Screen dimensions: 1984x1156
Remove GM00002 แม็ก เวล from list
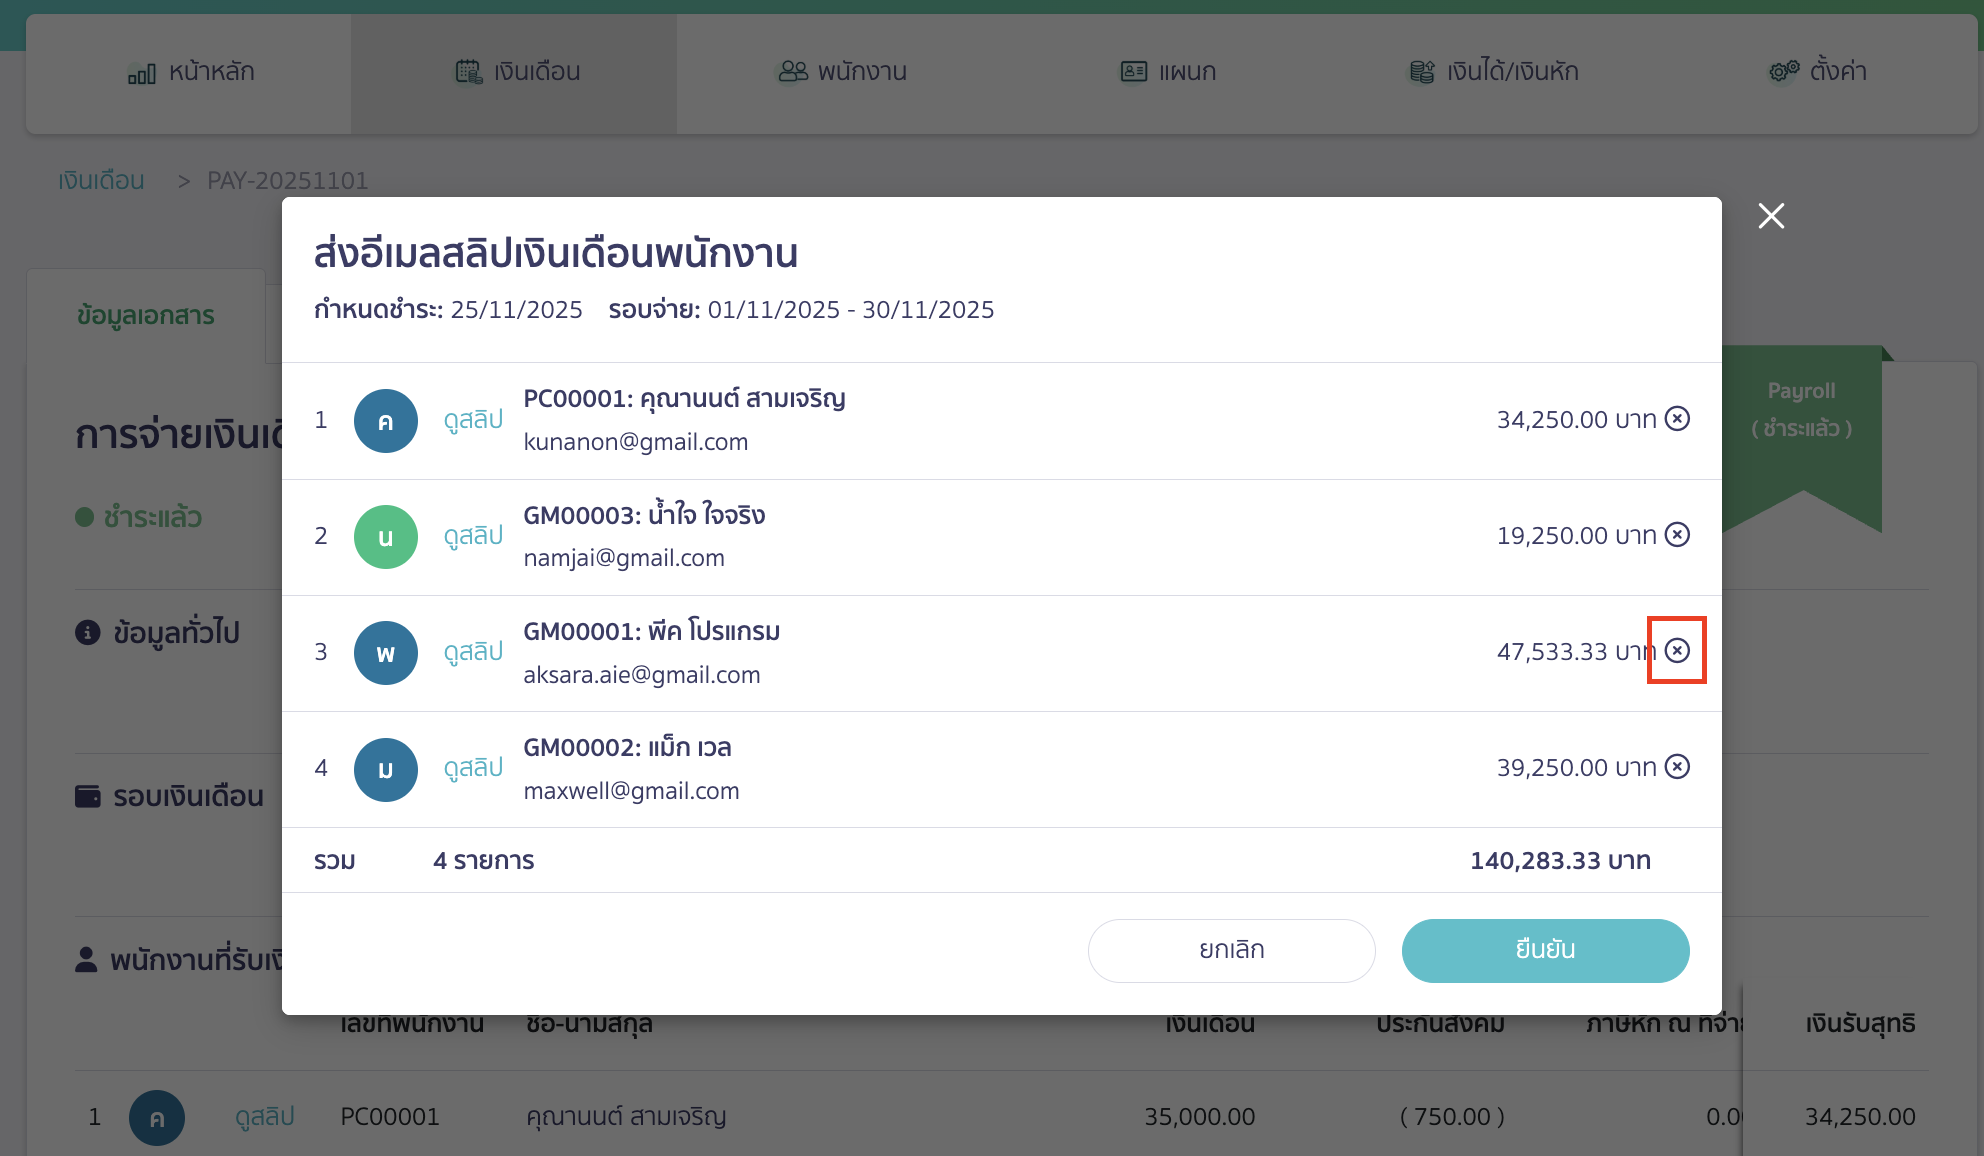pos(1677,767)
